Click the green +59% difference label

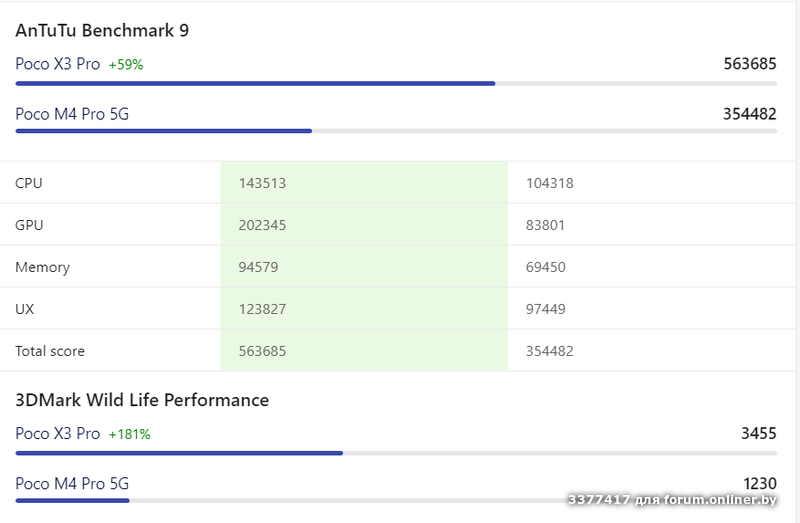coord(126,64)
